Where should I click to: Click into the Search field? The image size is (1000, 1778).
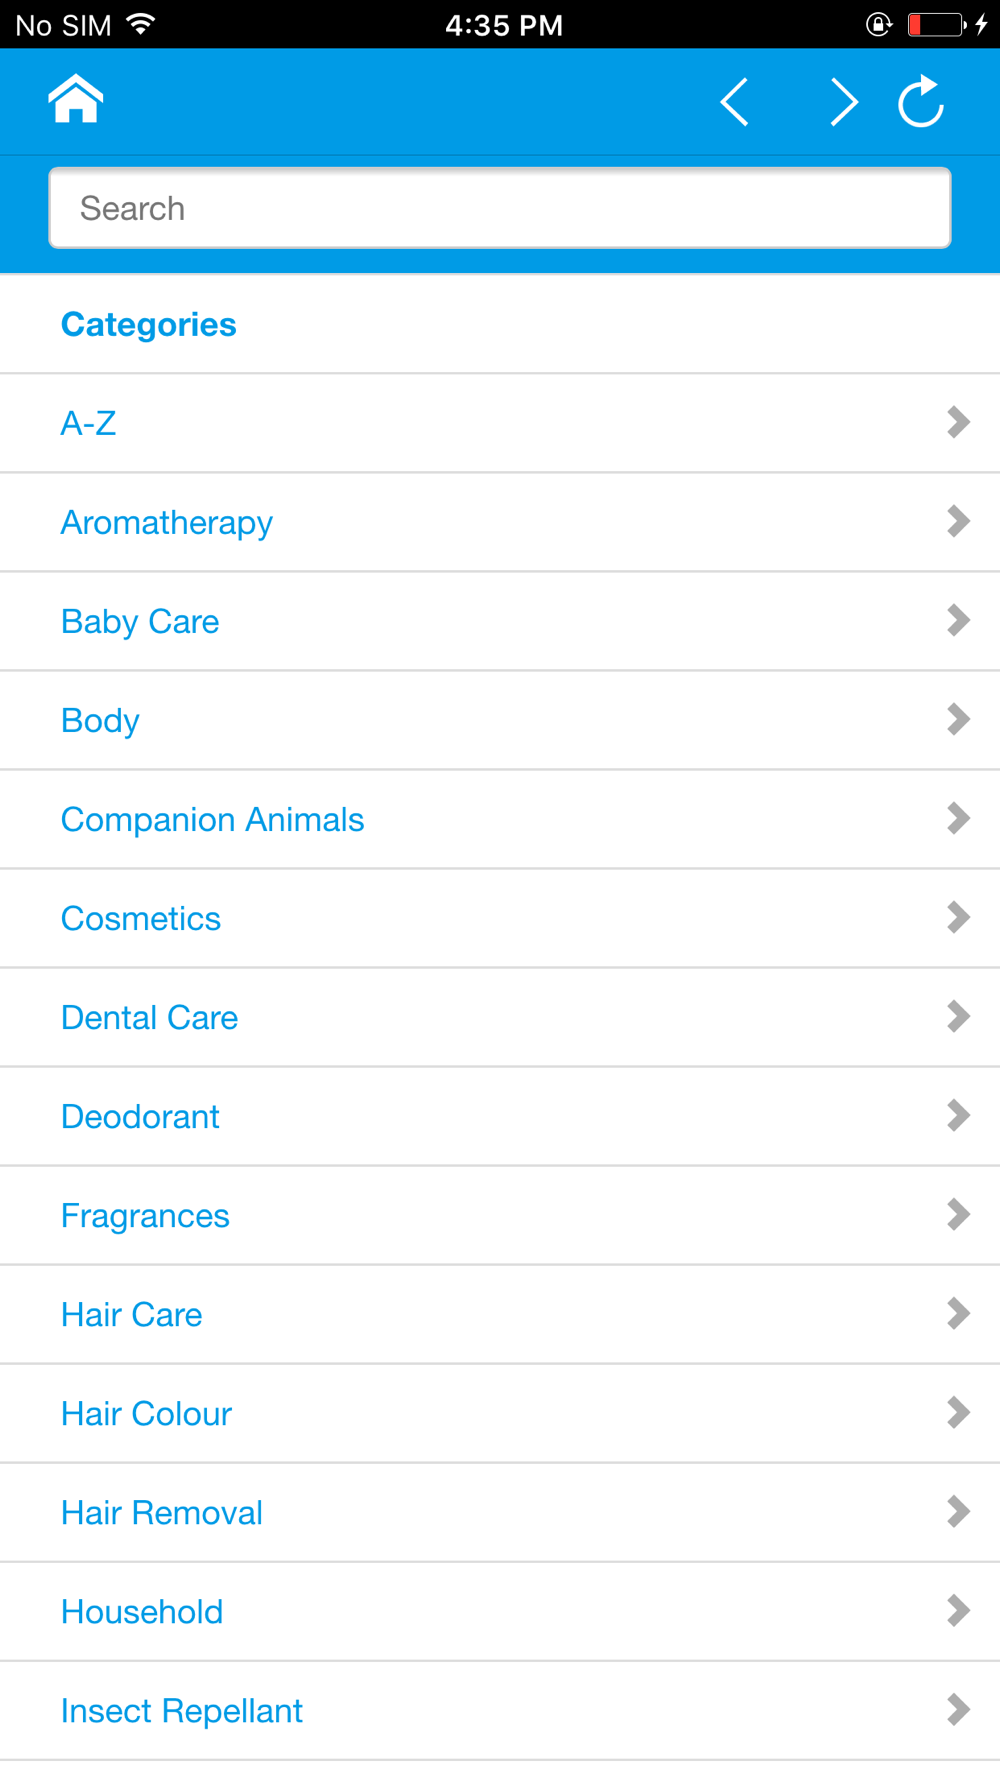coord(500,208)
